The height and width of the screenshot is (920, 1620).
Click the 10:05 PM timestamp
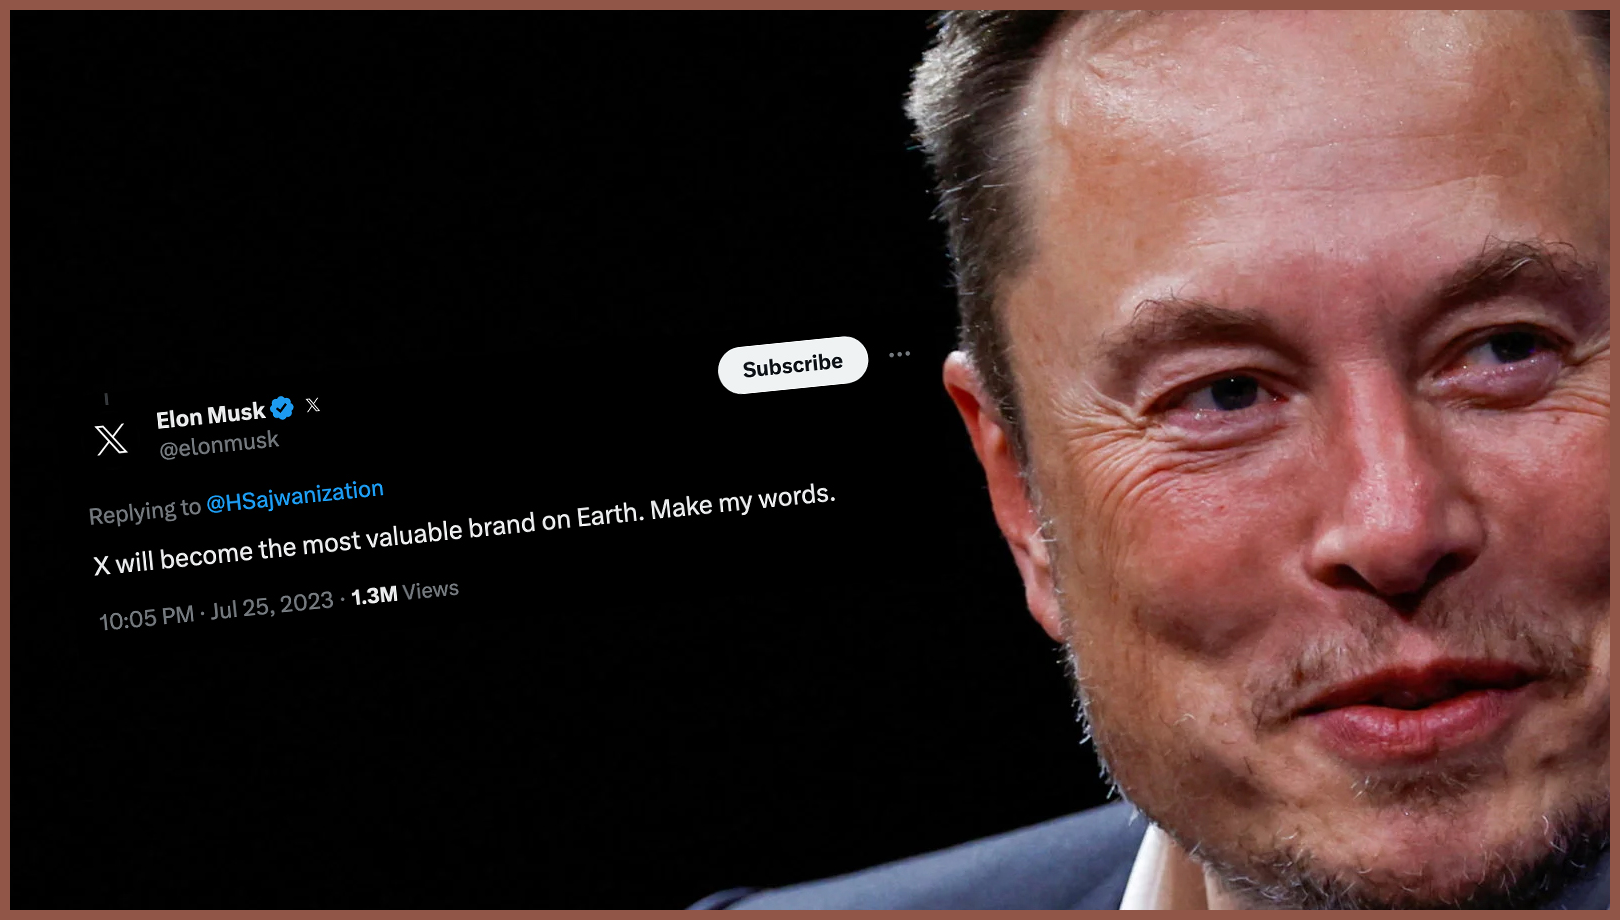pyautogui.click(x=146, y=618)
